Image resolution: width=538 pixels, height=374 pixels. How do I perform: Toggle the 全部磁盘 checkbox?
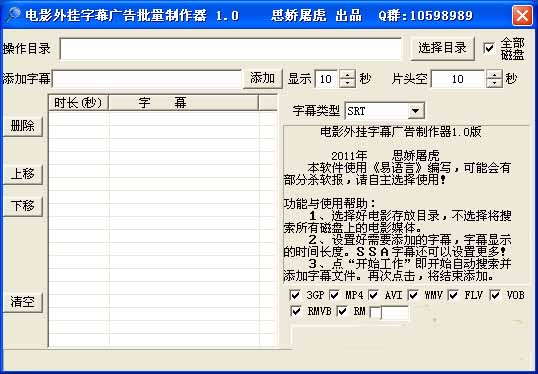pyautogui.click(x=489, y=48)
